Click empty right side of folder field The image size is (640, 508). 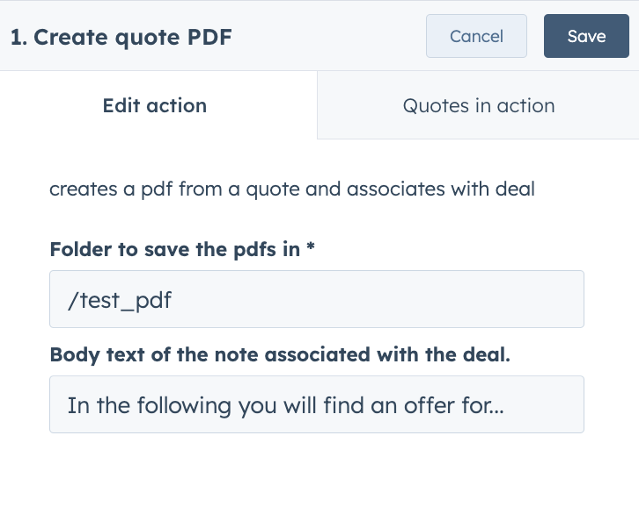coord(450,299)
